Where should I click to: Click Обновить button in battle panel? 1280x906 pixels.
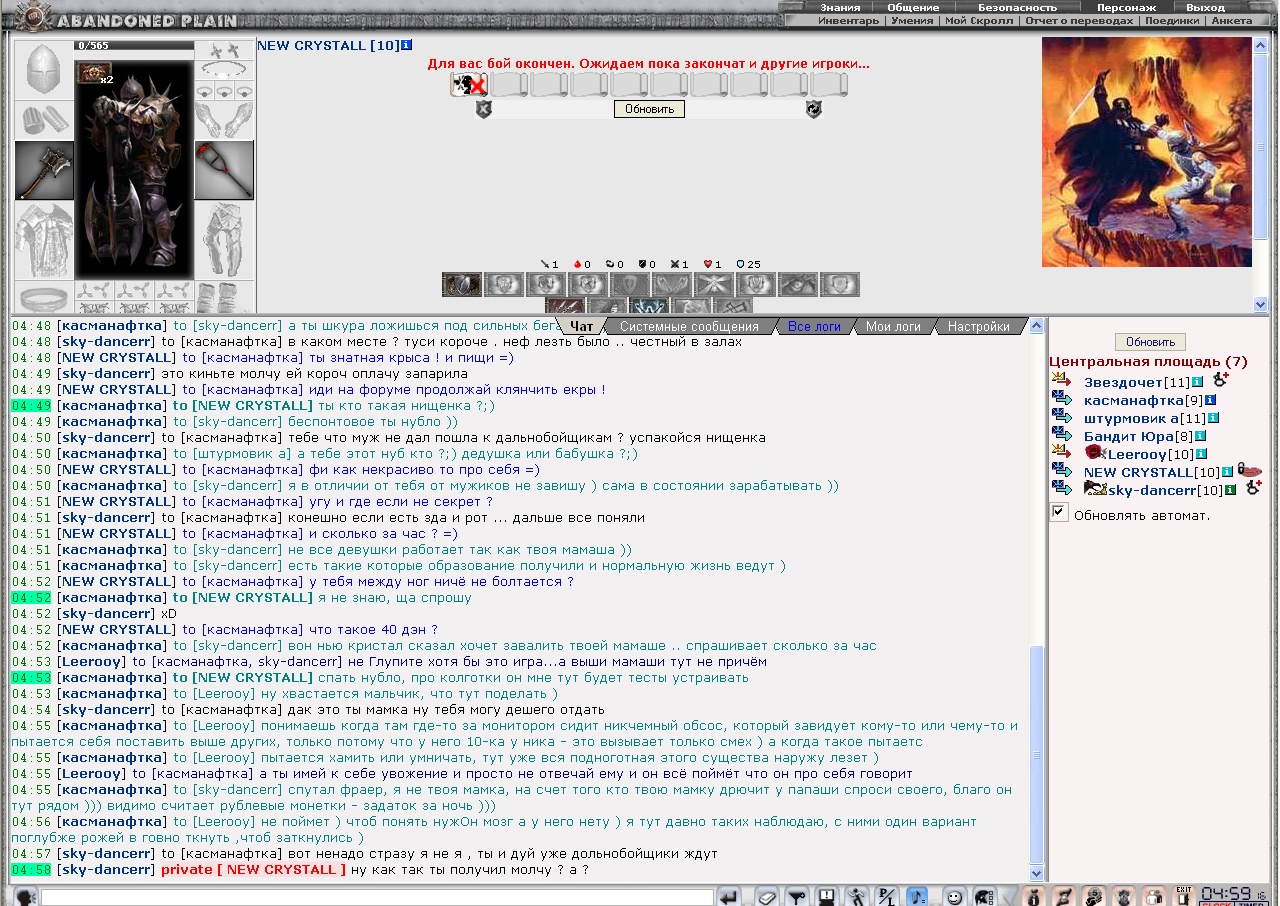pos(649,109)
